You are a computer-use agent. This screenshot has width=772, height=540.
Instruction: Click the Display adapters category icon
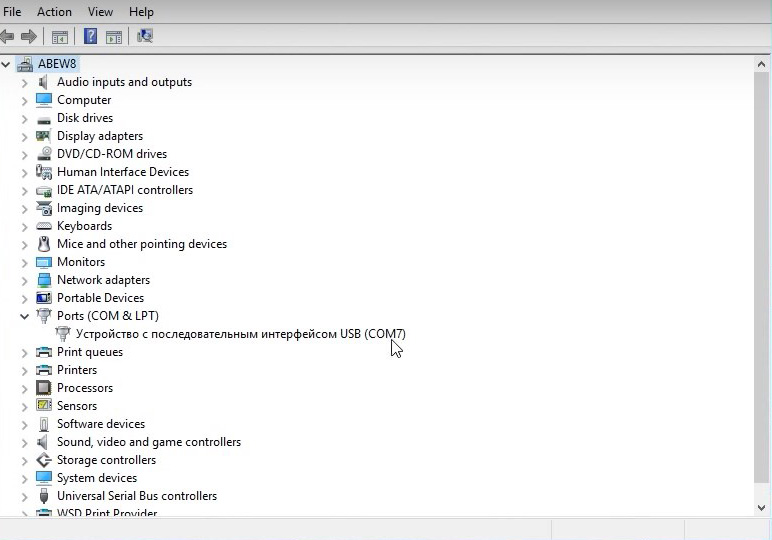(x=44, y=136)
